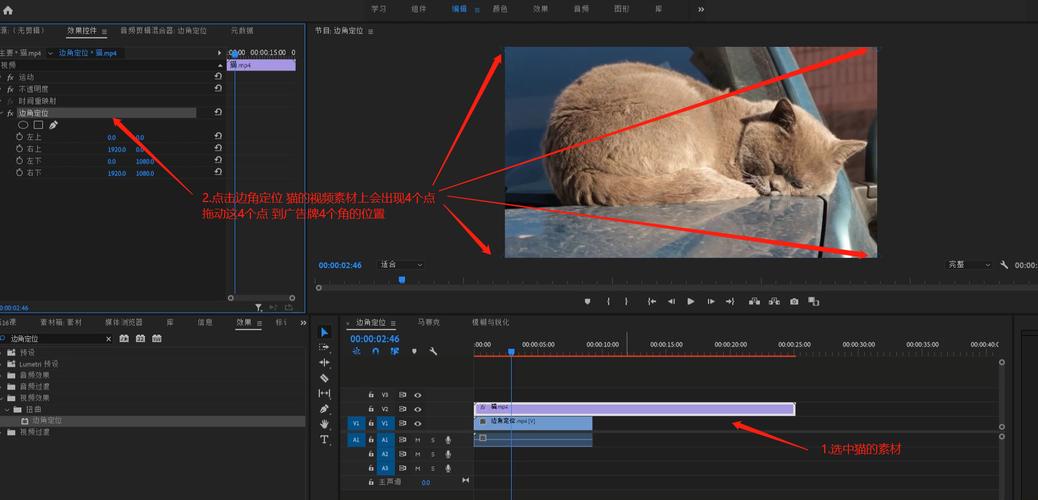1038x500 pixels.
Task: Reset the 边角定位 effect
Action: (x=218, y=113)
